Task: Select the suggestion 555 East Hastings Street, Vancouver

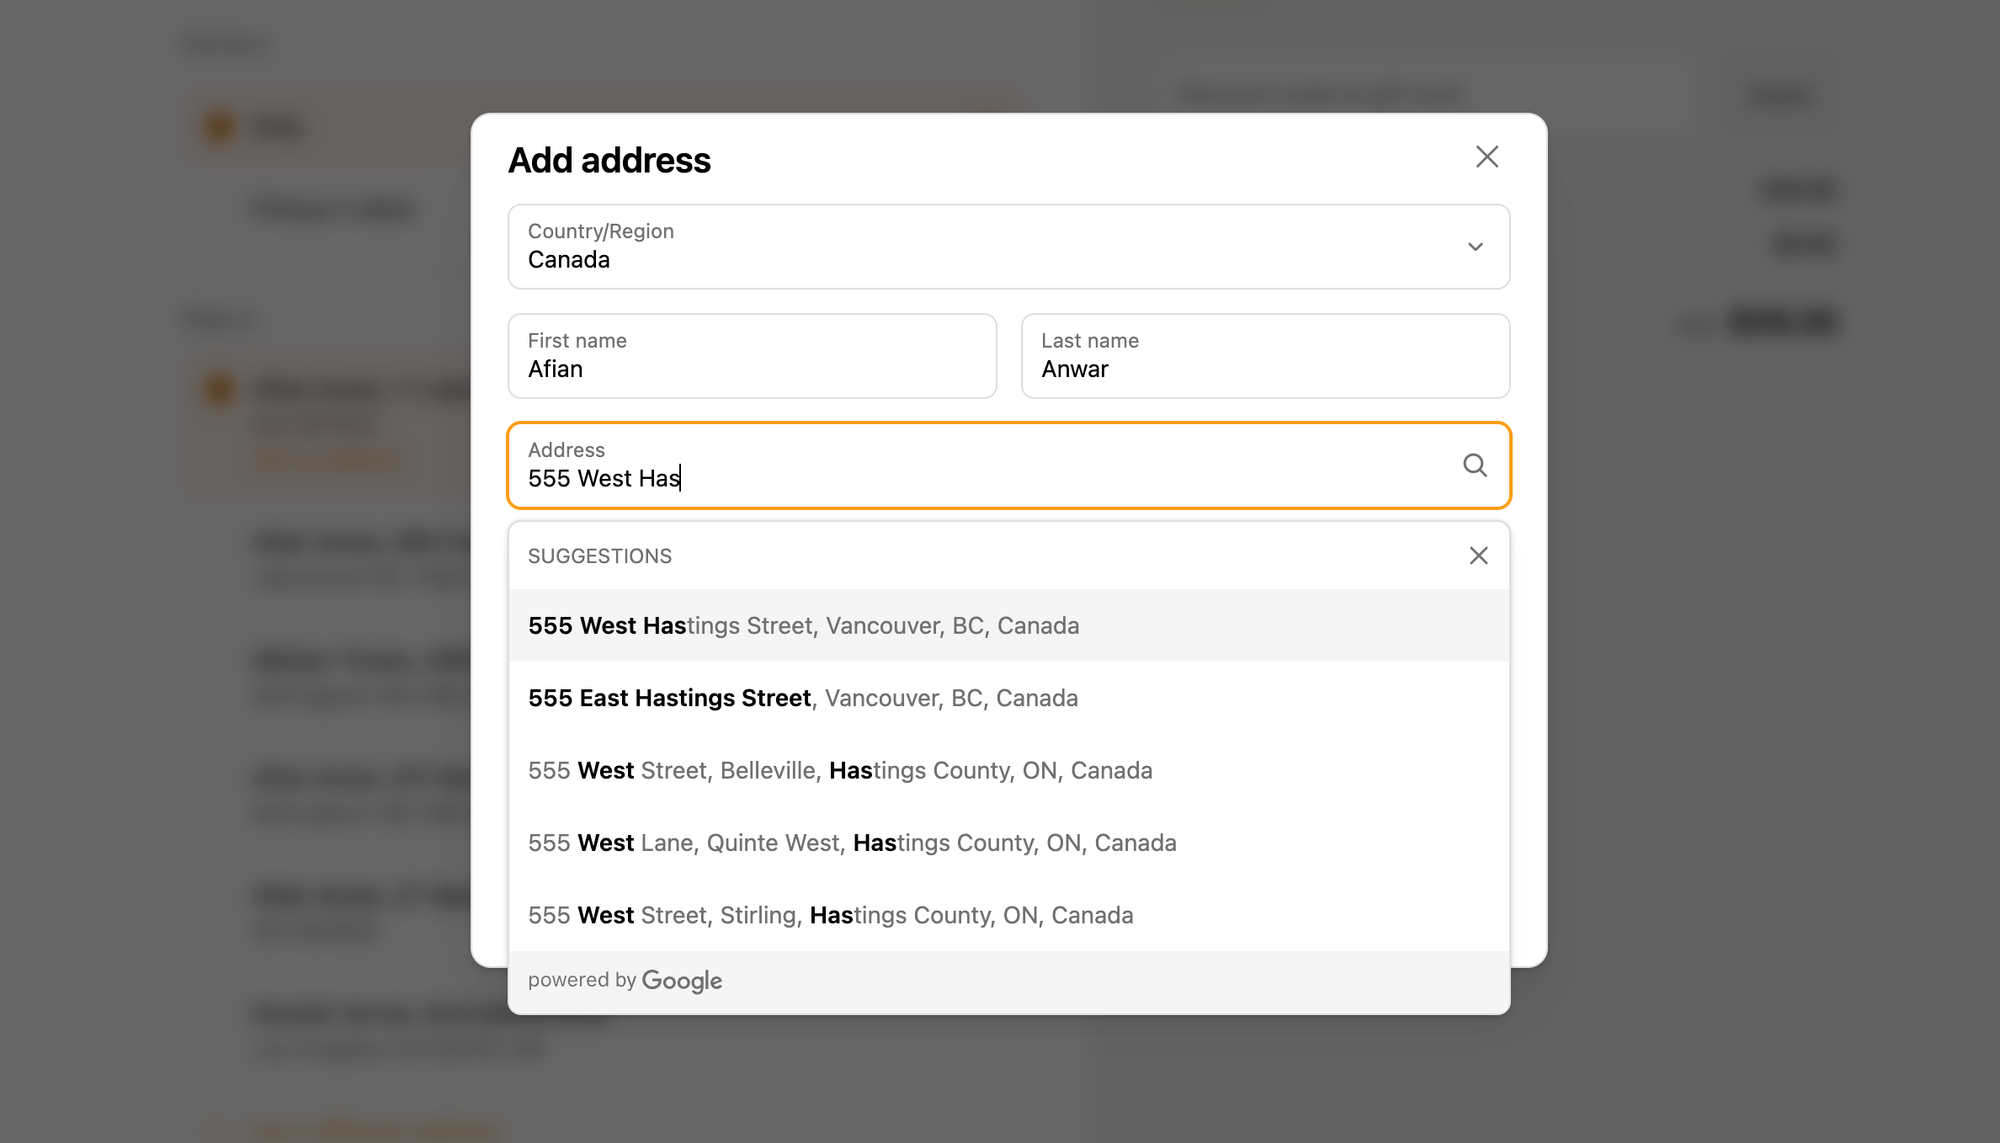Action: 803,698
